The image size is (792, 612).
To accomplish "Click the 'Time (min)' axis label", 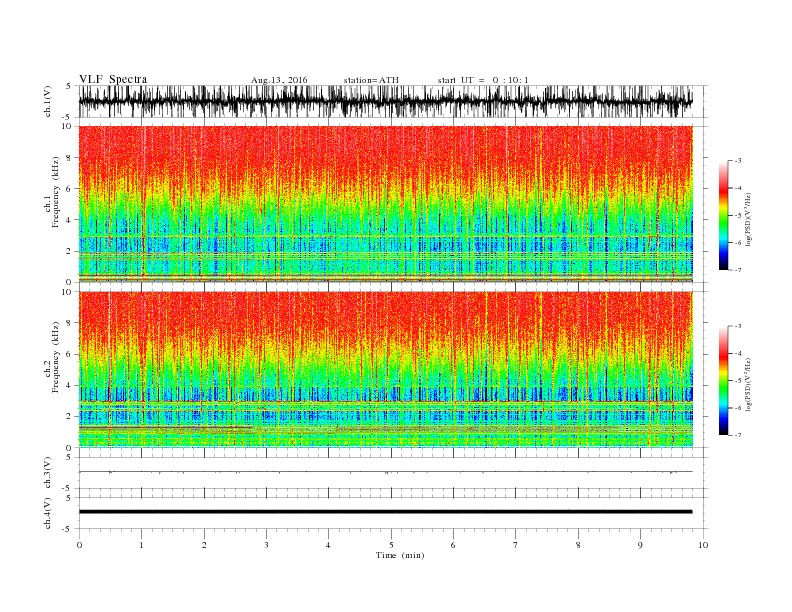I will [x=400, y=555].
